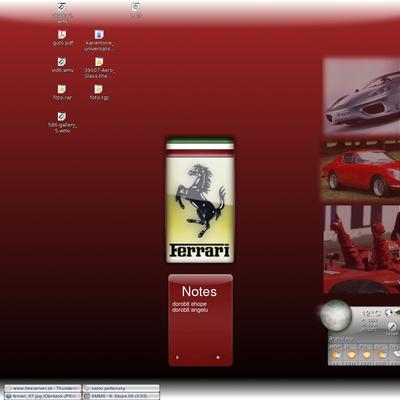Click the wind direction compass icon in weather widget
The image size is (400, 400).
tap(392, 327)
